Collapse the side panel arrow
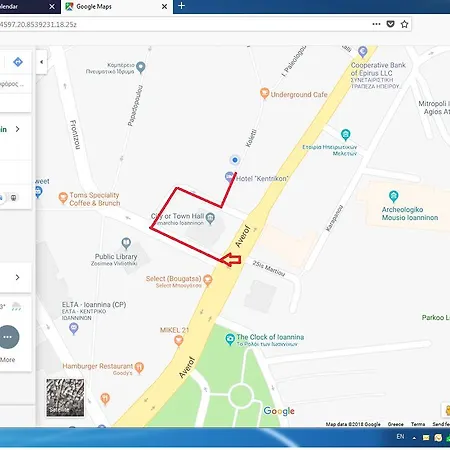 pos(41,62)
